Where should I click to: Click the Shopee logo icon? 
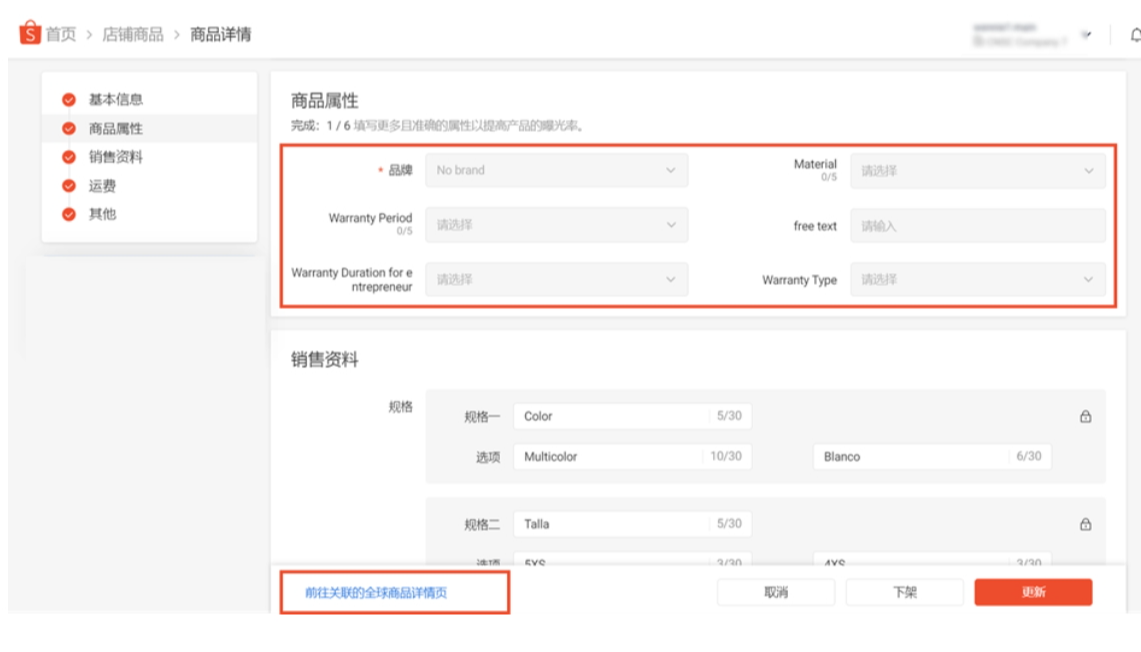pos(29,33)
